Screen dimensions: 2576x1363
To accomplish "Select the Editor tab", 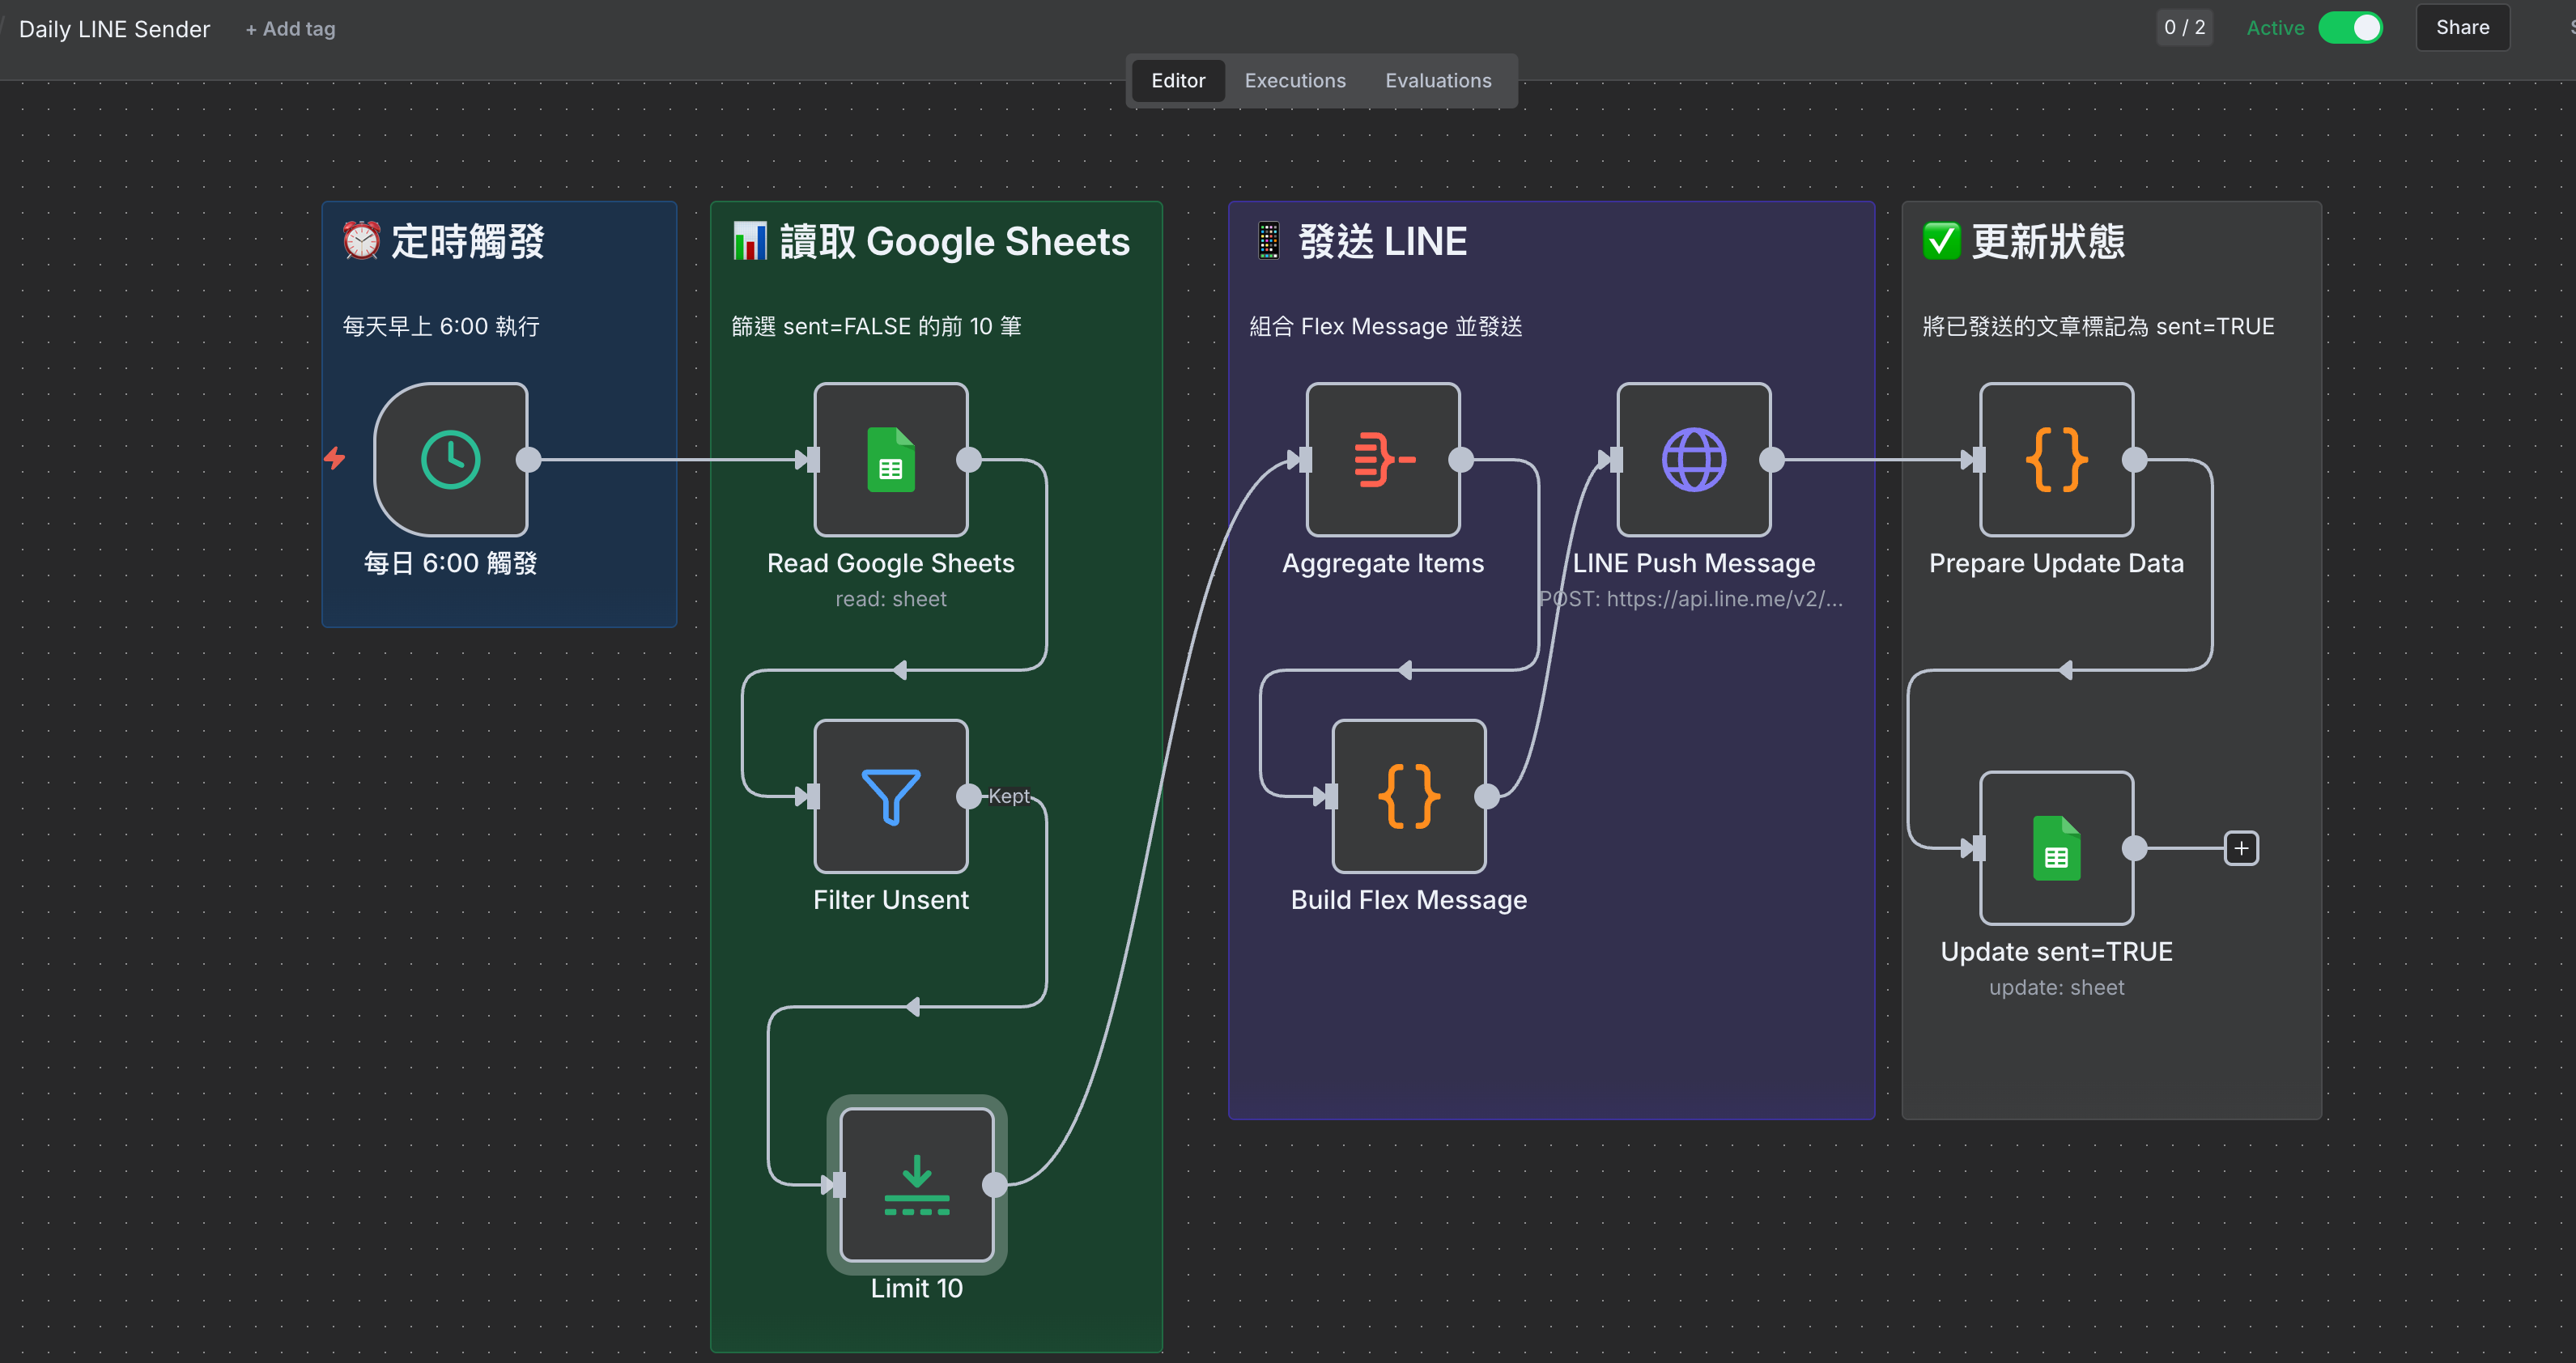I will (x=1177, y=81).
